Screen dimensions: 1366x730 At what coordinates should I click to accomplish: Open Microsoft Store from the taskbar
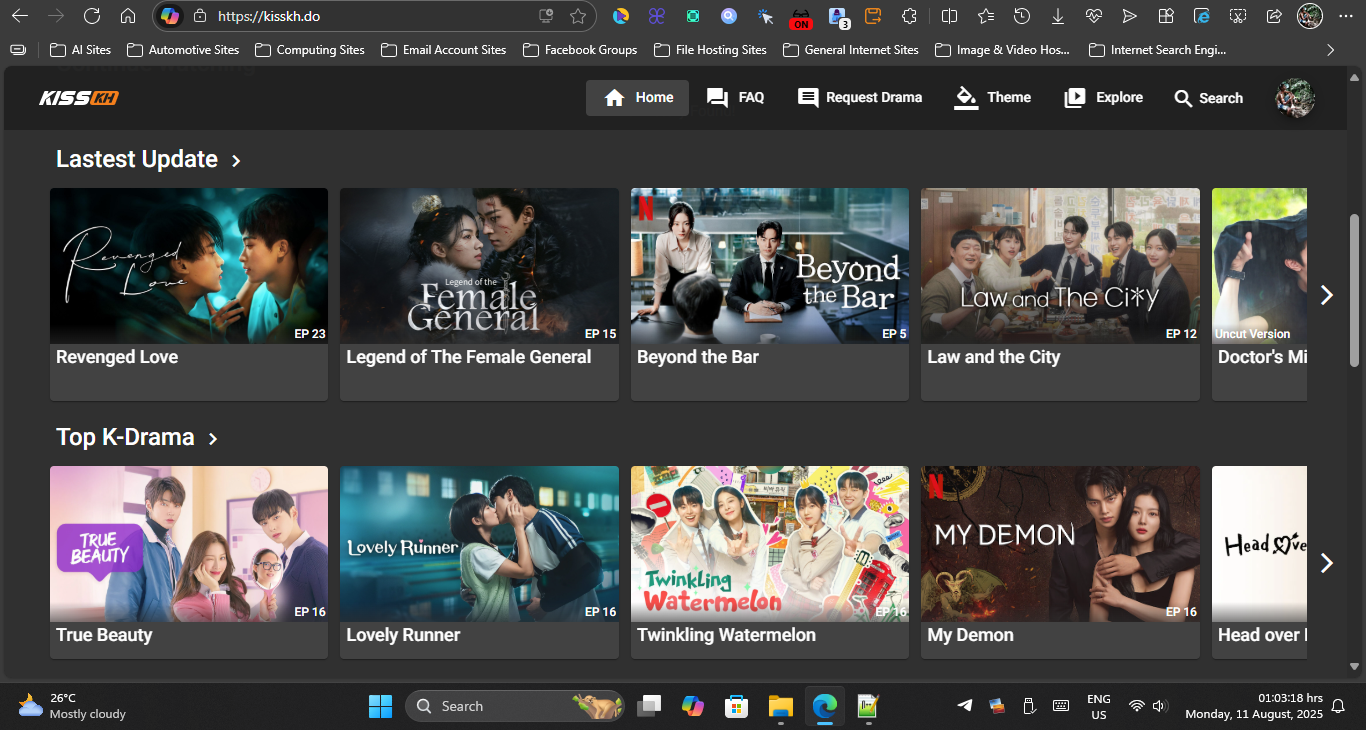tap(737, 706)
